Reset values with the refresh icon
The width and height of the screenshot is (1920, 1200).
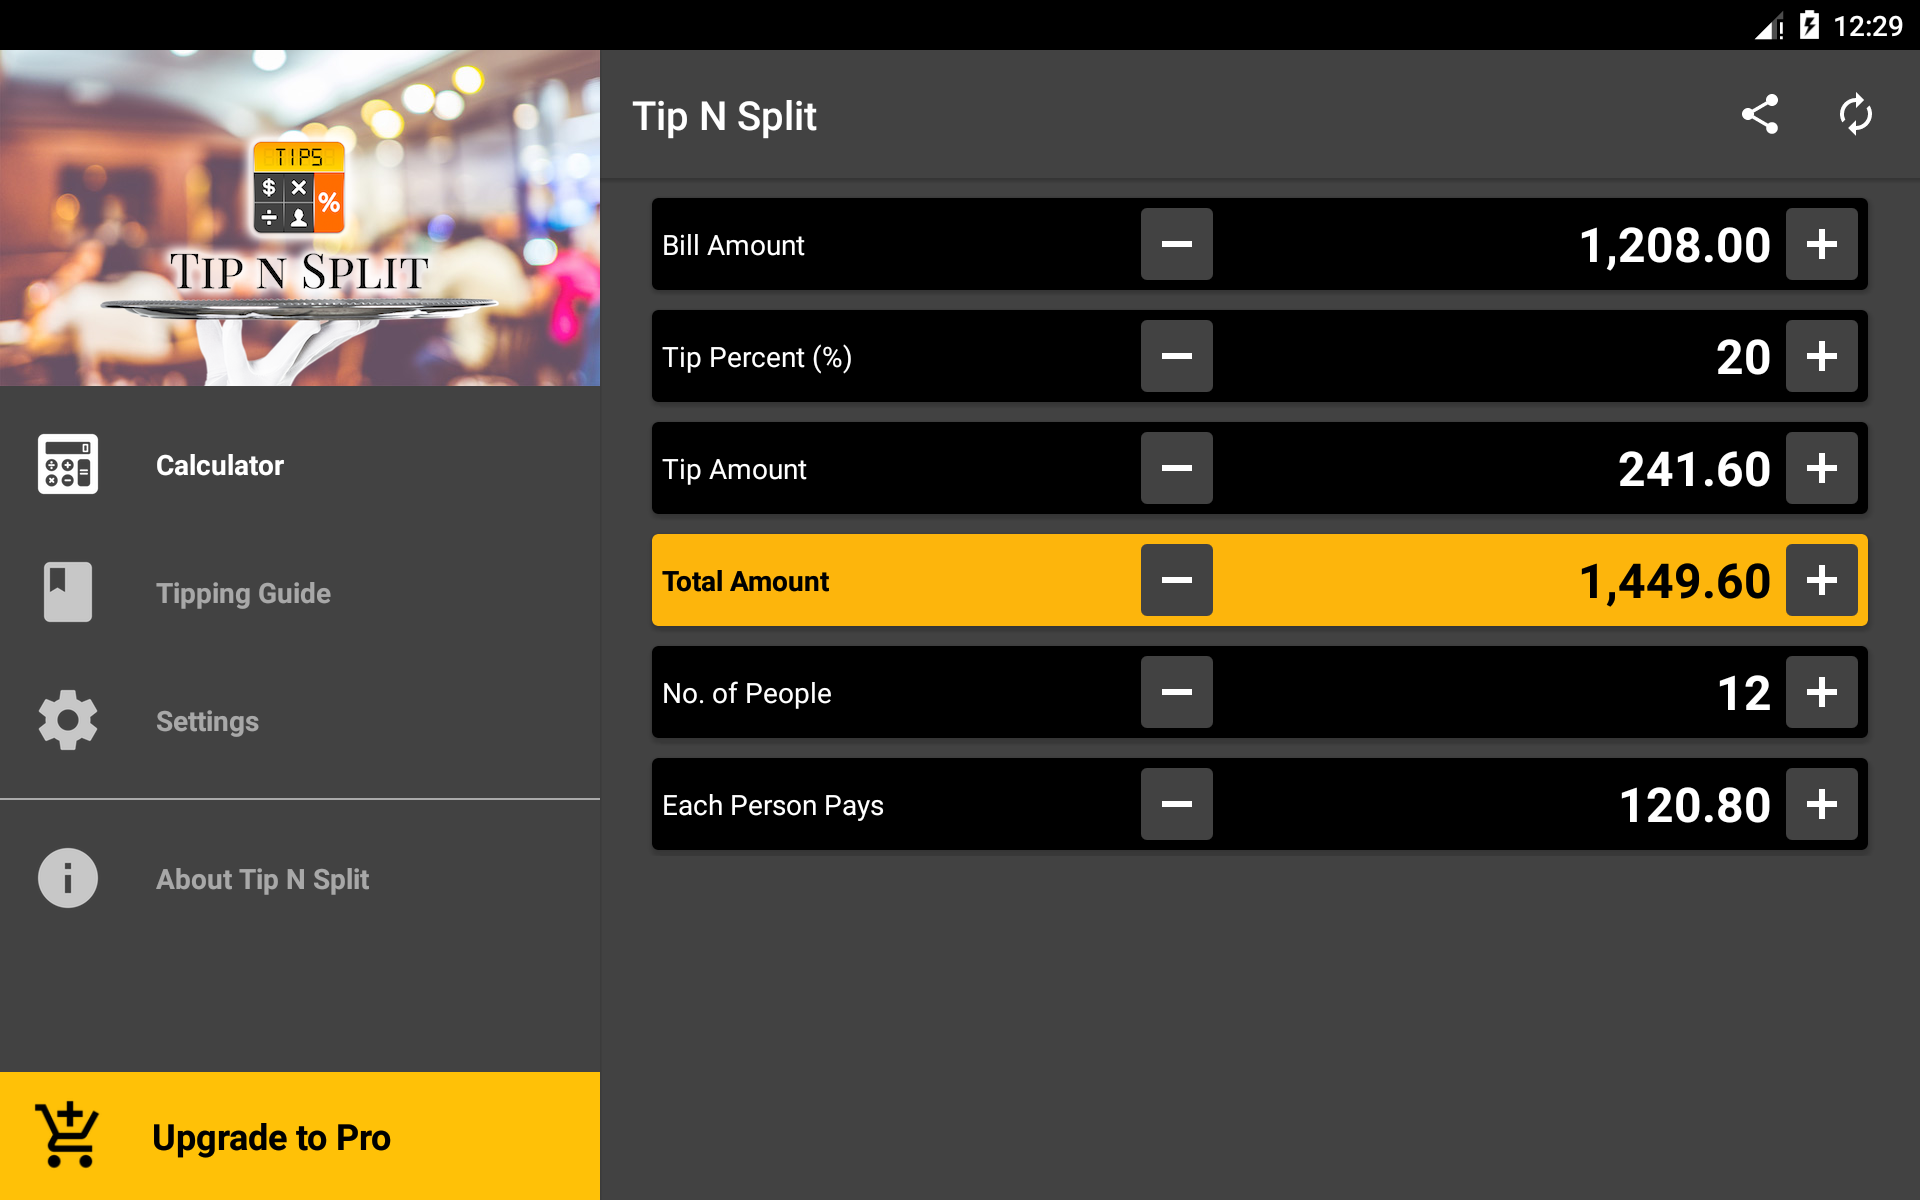[x=1856, y=115]
